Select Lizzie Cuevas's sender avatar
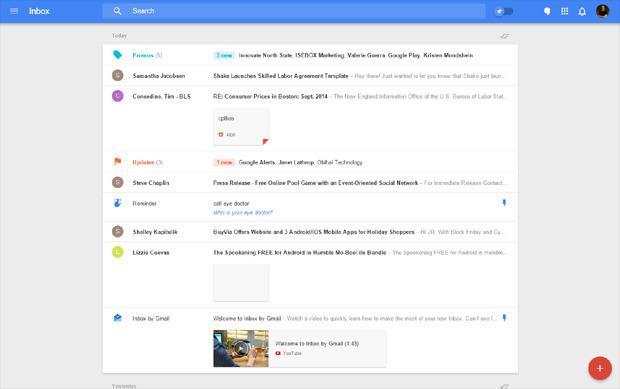The height and width of the screenshot is (389, 620). coord(117,252)
